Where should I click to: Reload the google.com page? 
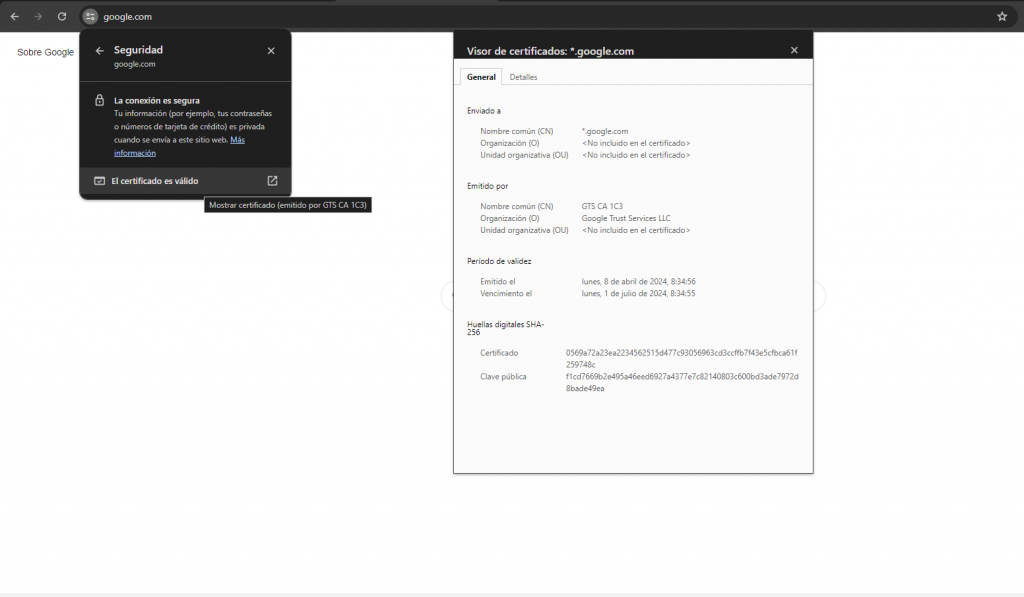pyautogui.click(x=62, y=17)
